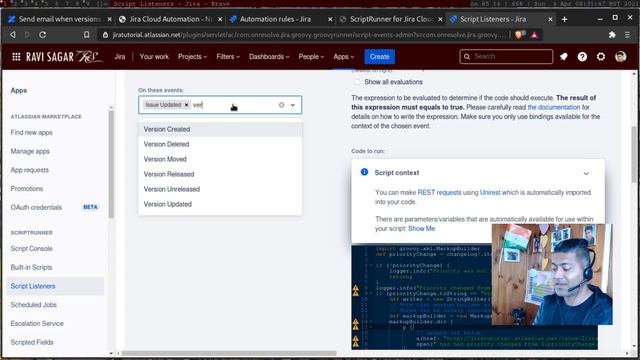
Task: Click the Script context info icon
Action: point(364,172)
